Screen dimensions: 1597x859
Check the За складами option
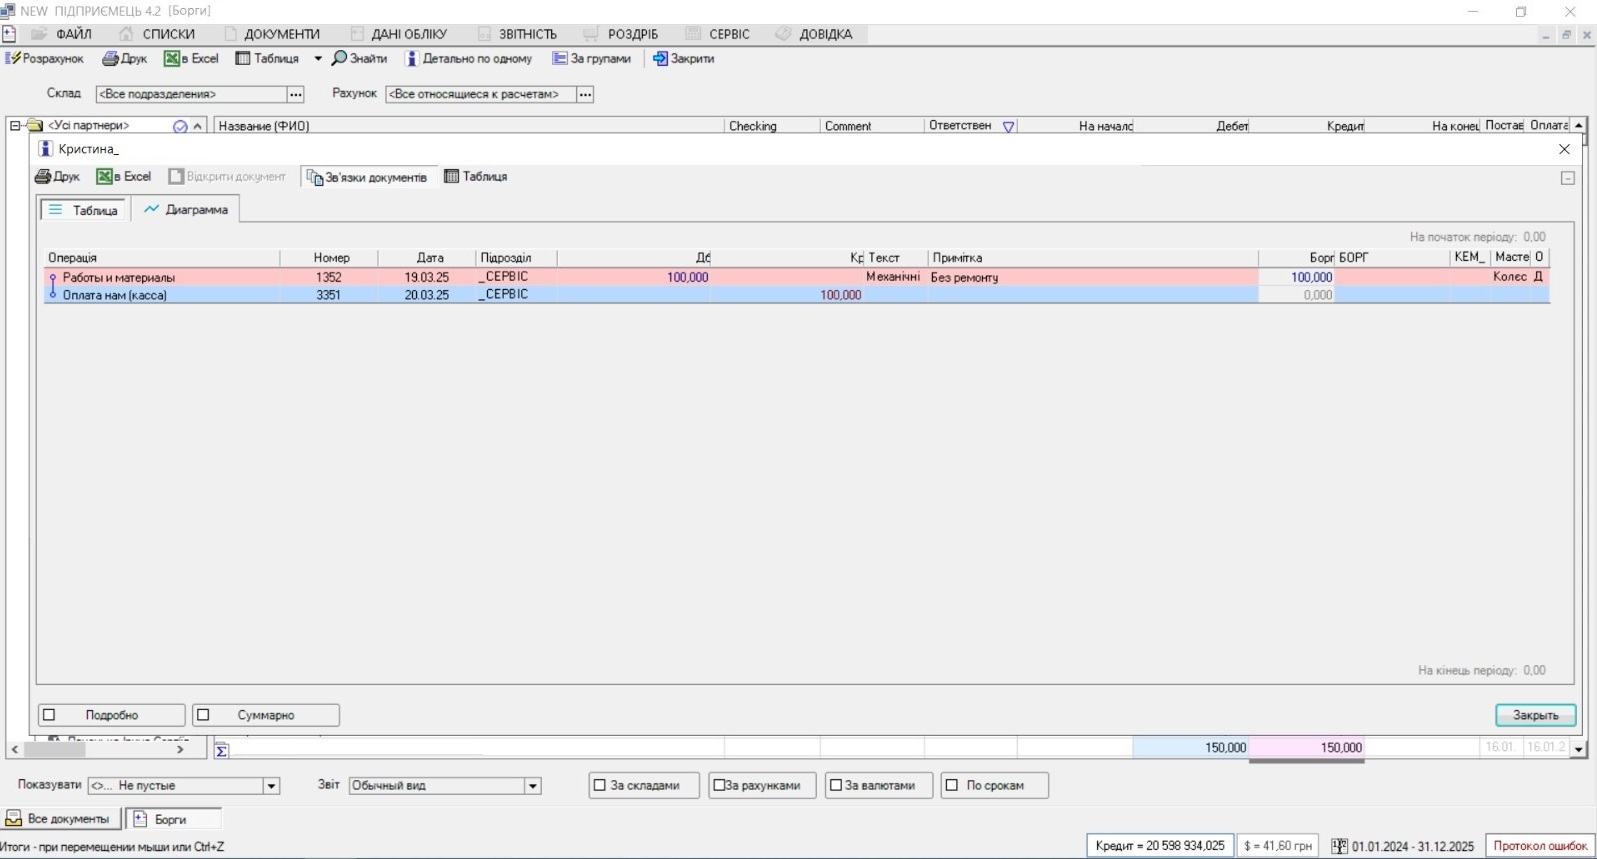pos(600,785)
